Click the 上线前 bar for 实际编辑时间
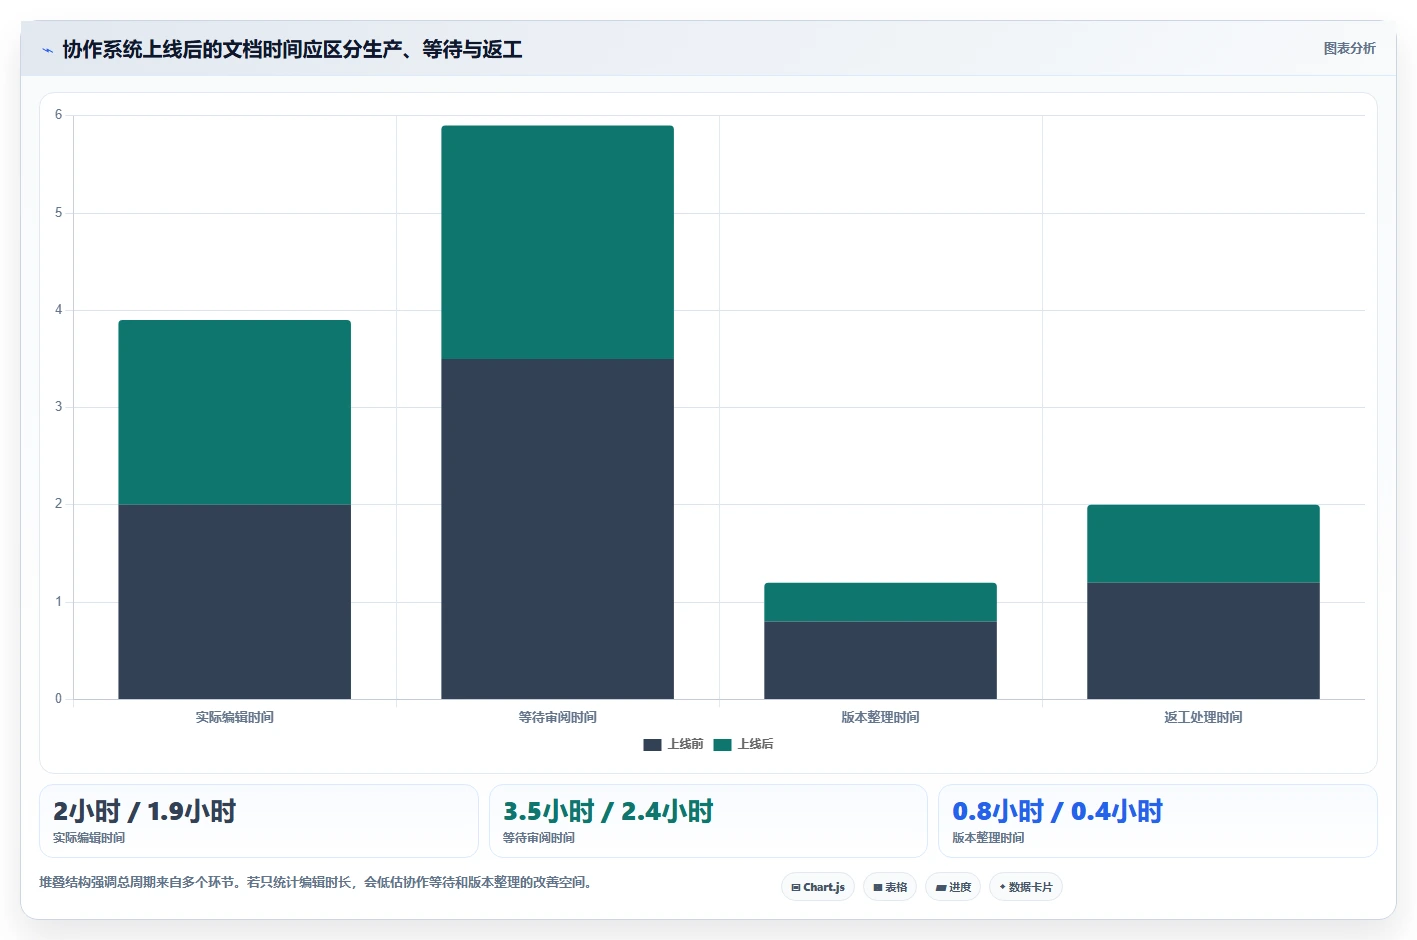1417x940 pixels. (235, 602)
